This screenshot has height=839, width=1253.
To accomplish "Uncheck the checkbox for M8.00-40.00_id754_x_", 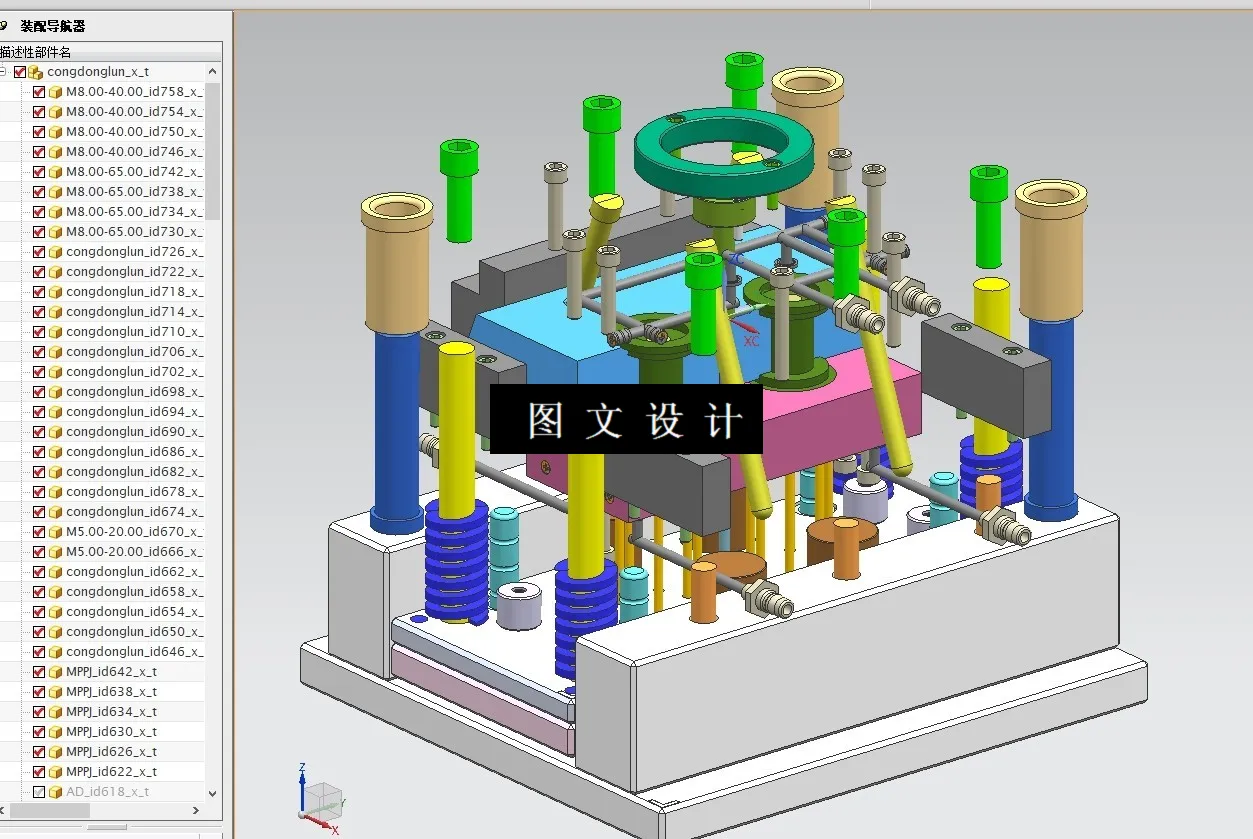I will coord(38,111).
